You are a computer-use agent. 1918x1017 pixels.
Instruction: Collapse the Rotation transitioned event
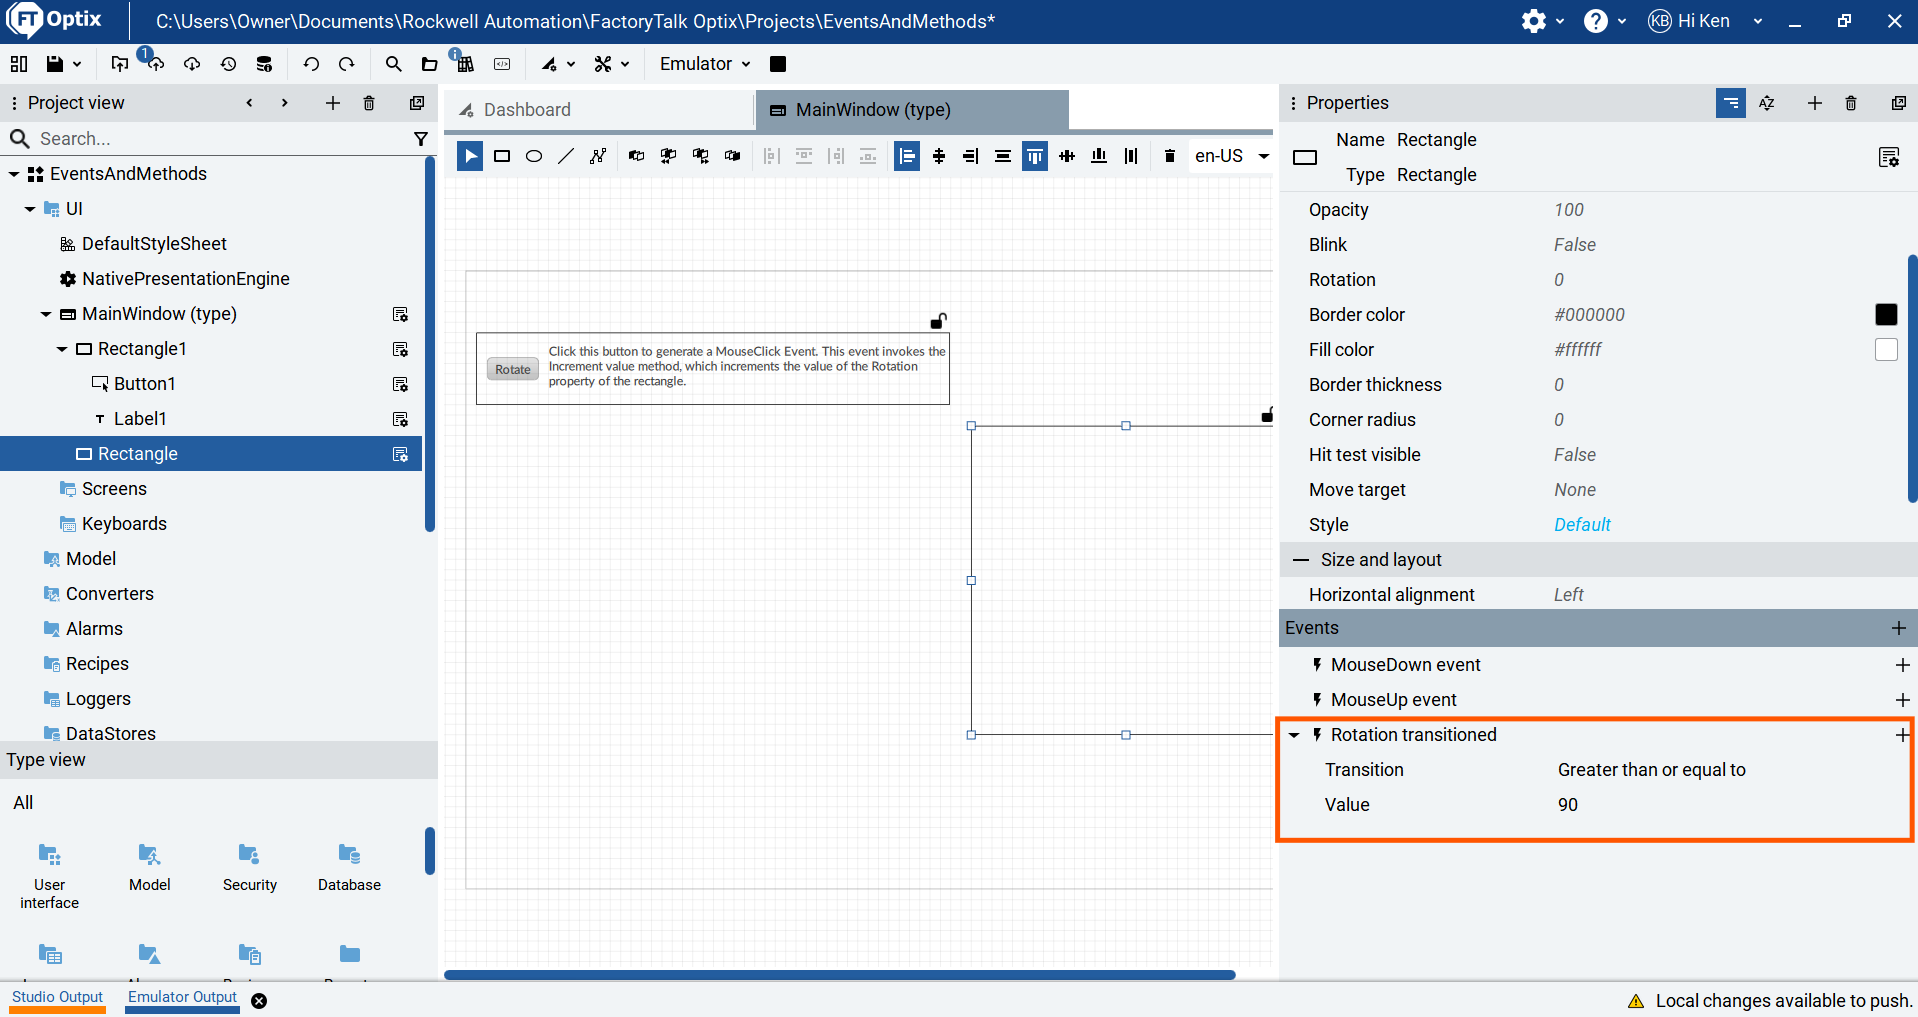coord(1294,735)
